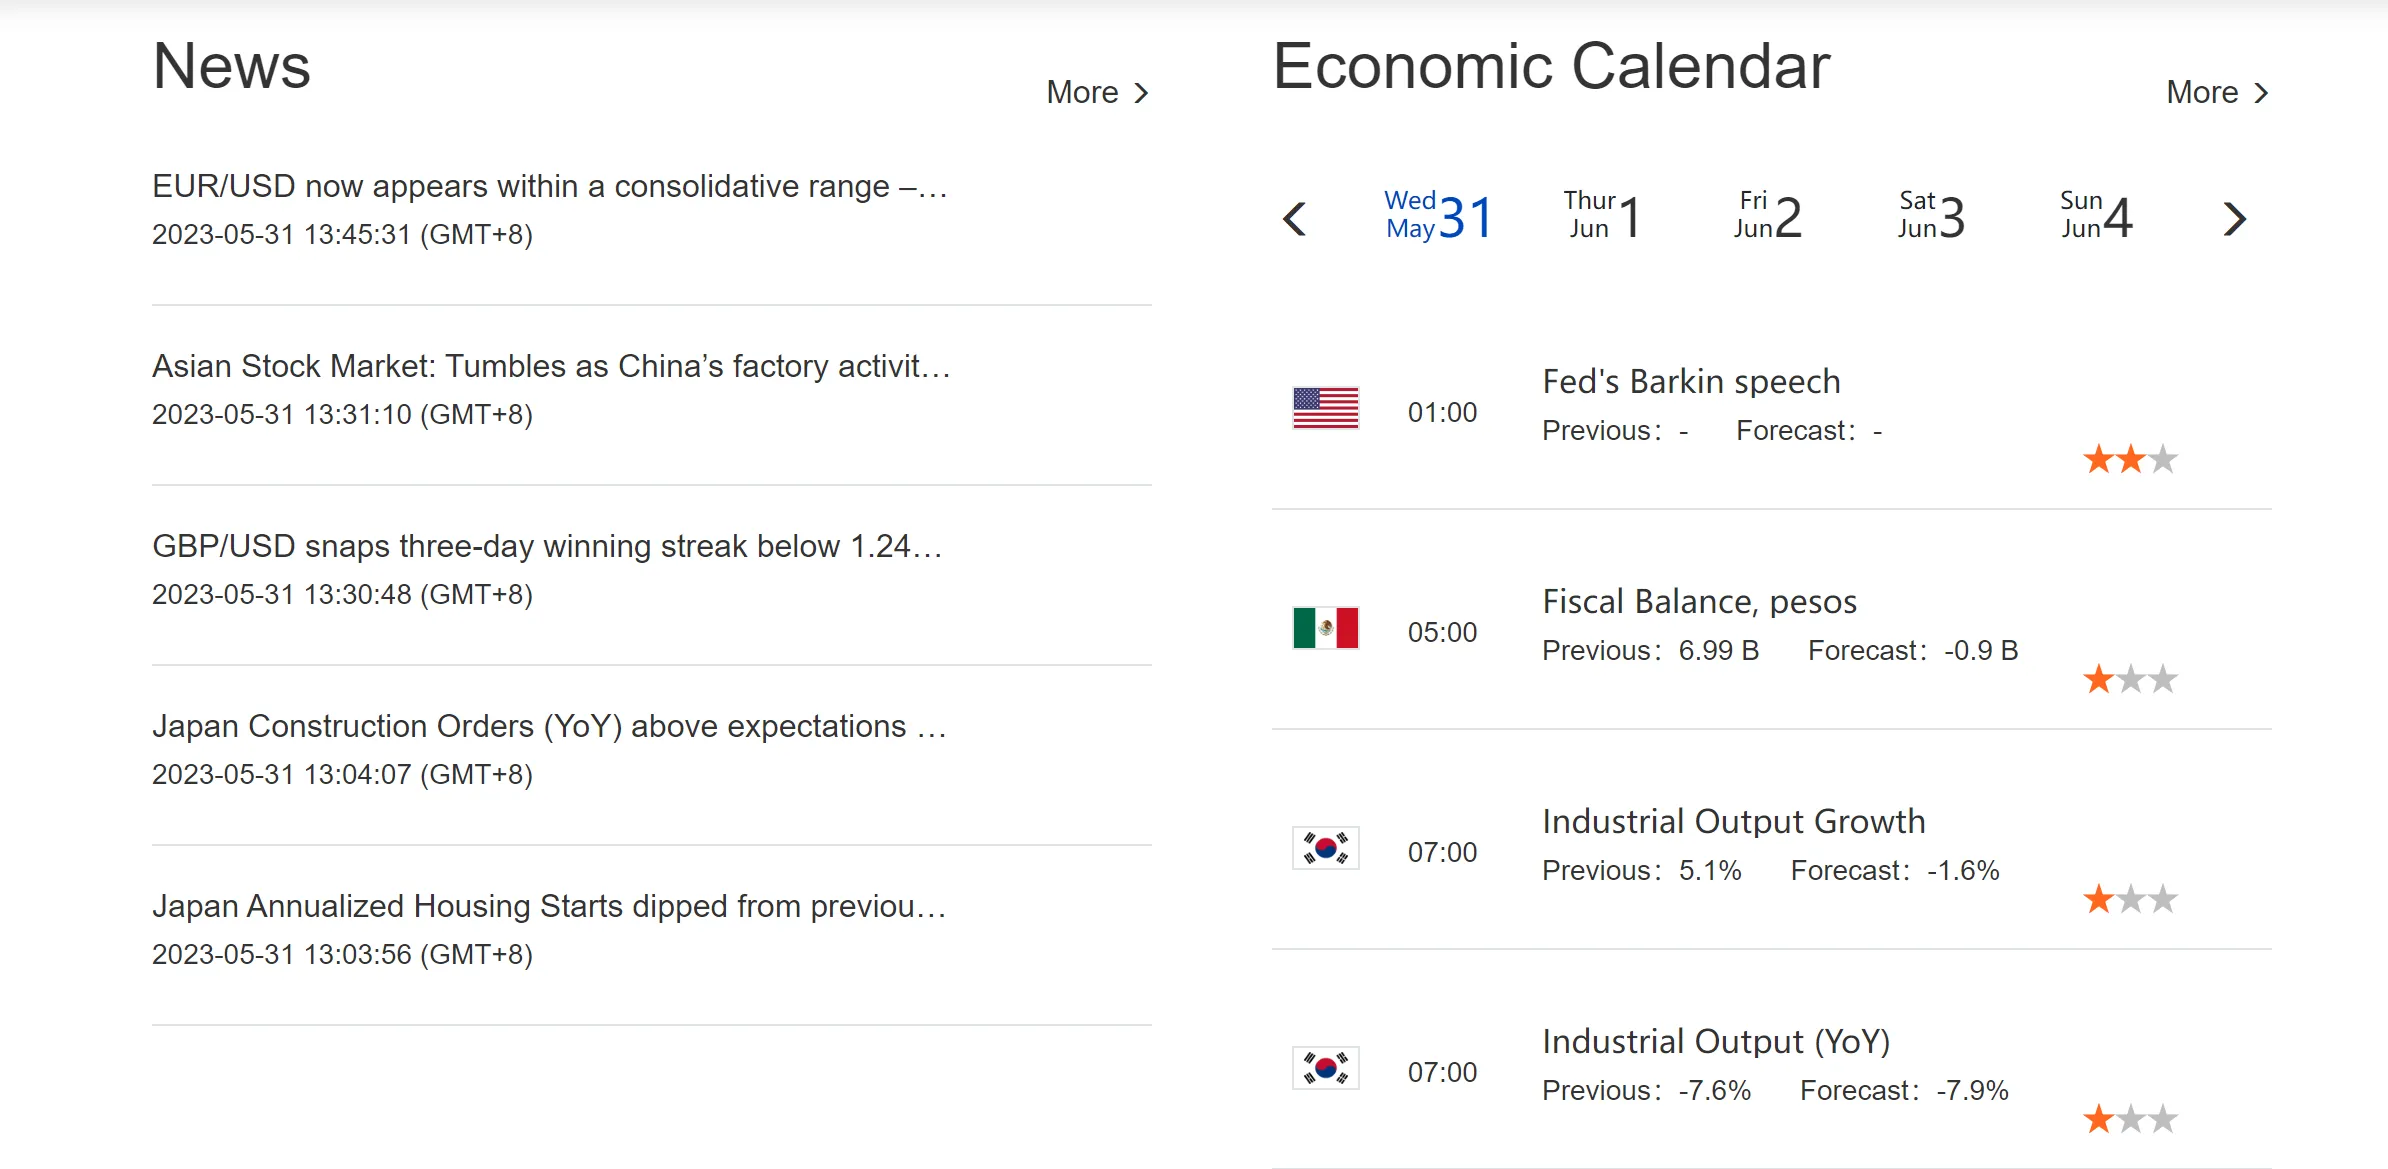Click the Korea flag beside Industrial Output (YoY)
2388x1169 pixels.
click(1325, 1068)
